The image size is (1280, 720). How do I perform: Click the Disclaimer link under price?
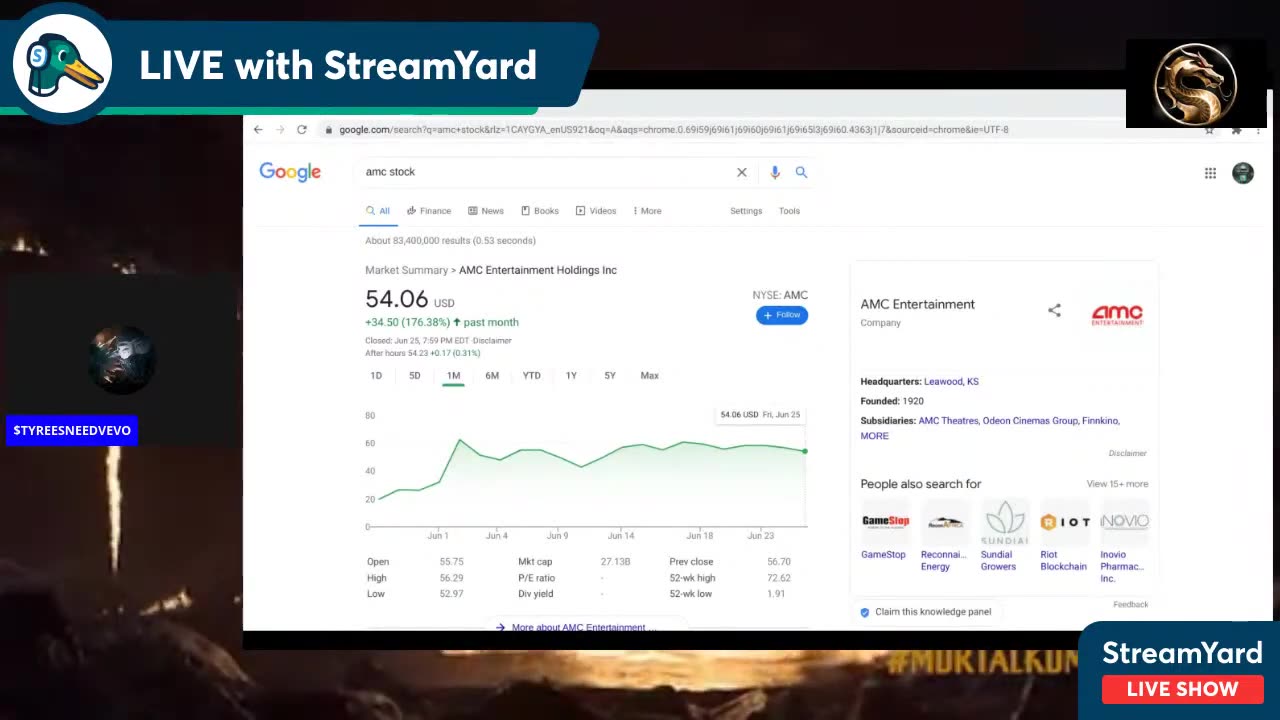(492, 341)
